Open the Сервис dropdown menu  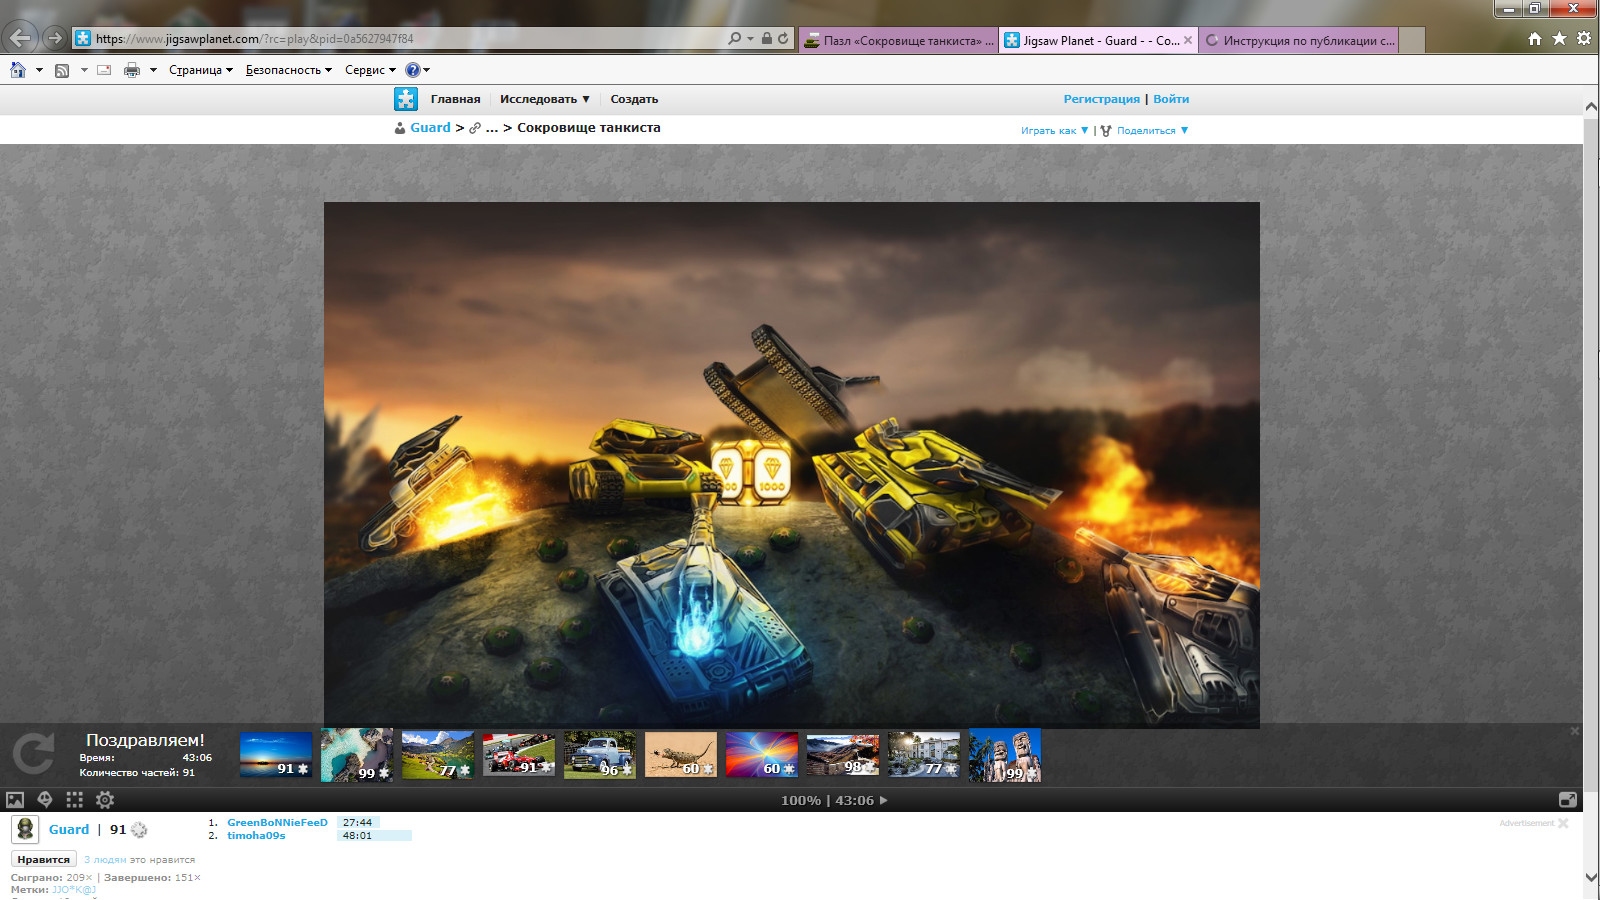pyautogui.click(x=370, y=70)
